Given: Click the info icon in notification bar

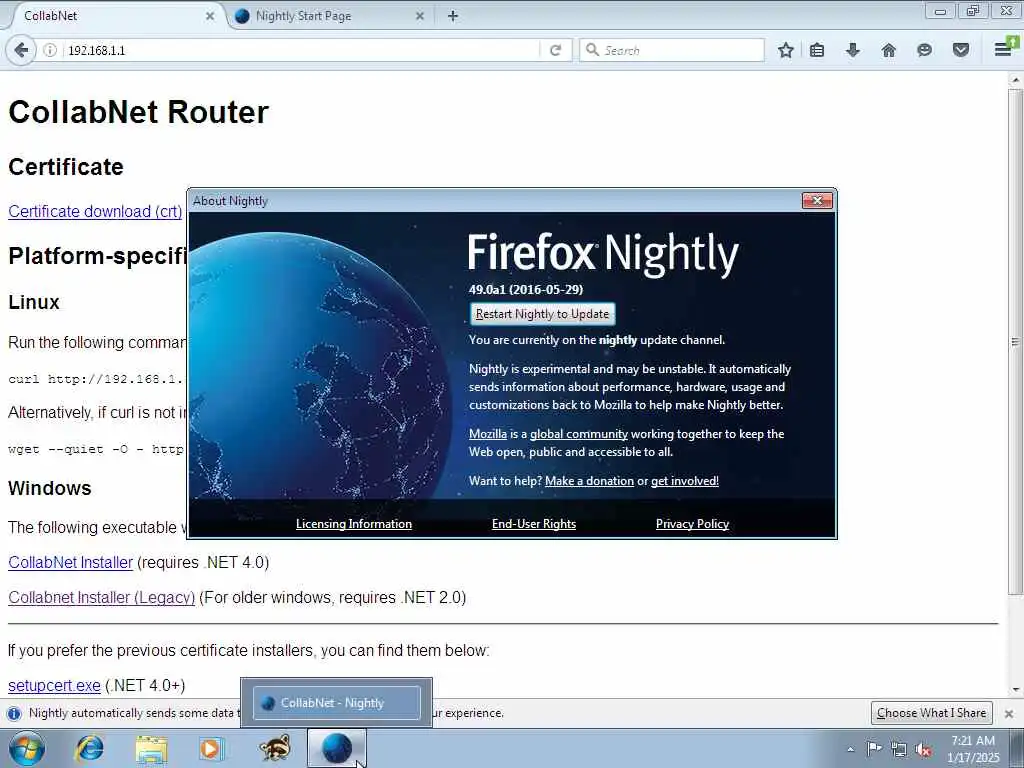Looking at the screenshot, I should 14,713.
